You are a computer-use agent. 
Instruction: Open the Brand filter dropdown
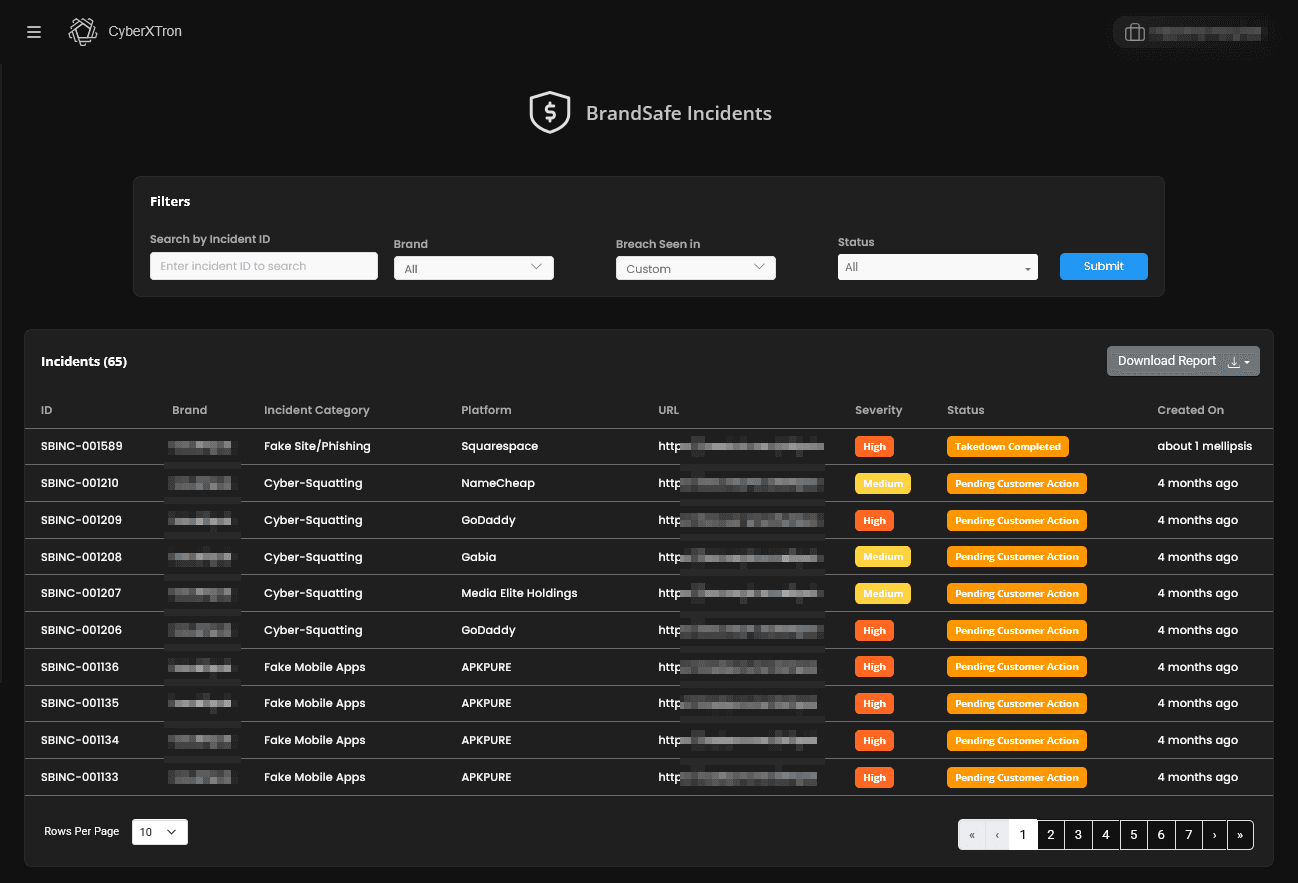click(473, 267)
